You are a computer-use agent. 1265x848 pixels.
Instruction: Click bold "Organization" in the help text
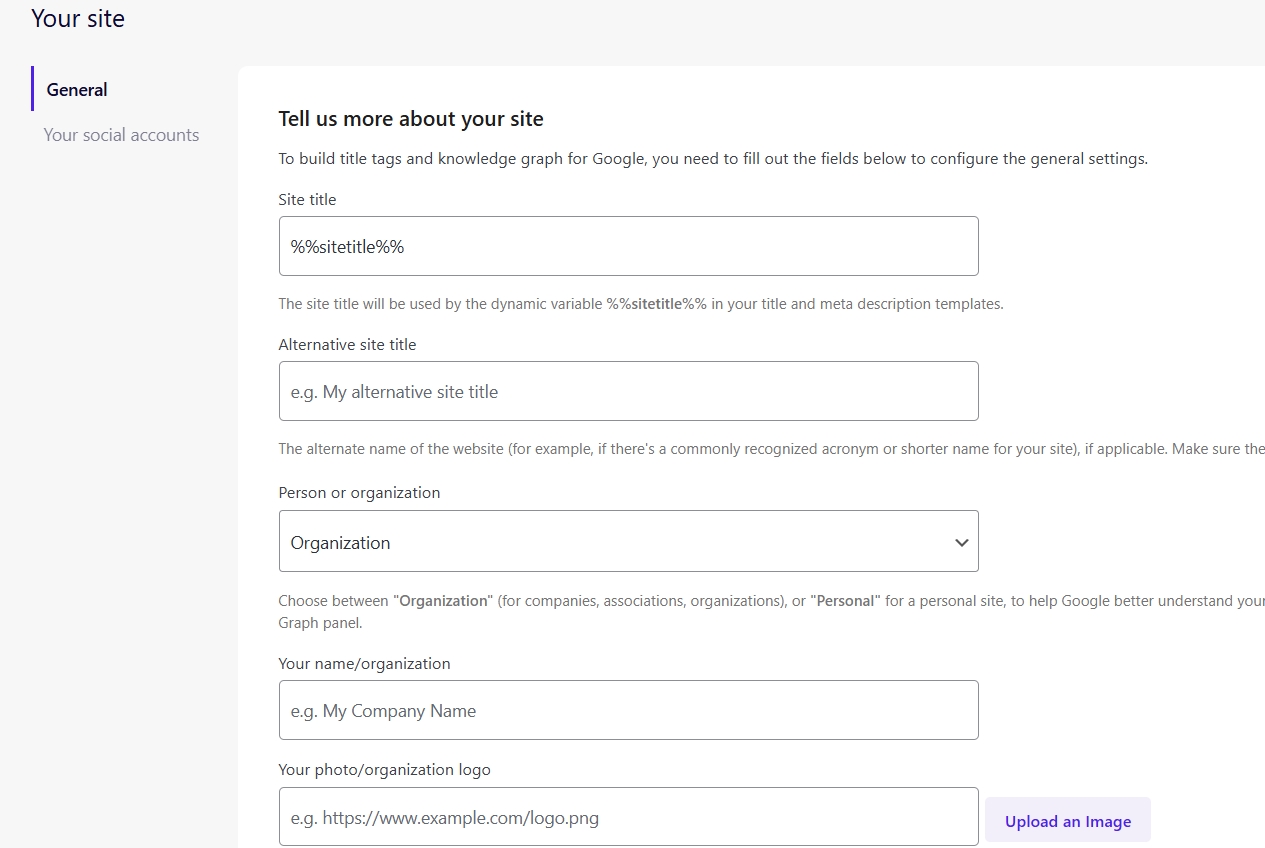pos(444,602)
